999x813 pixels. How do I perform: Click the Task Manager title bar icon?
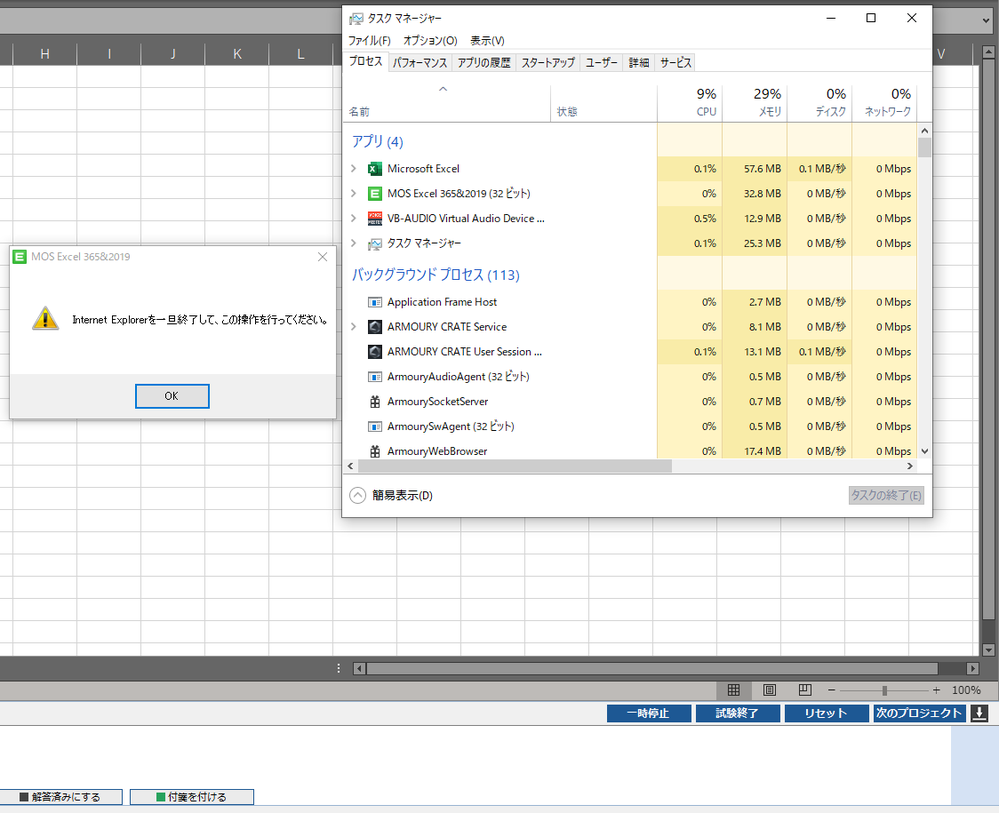point(356,18)
